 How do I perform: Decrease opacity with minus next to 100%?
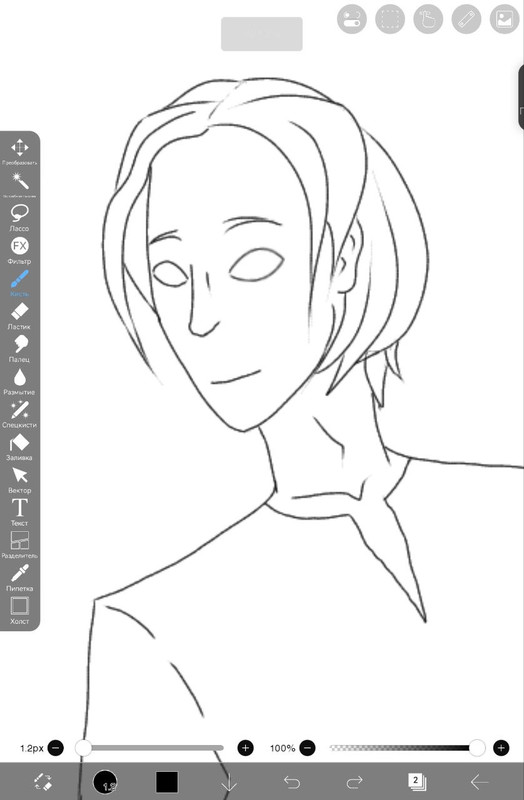tap(307, 748)
